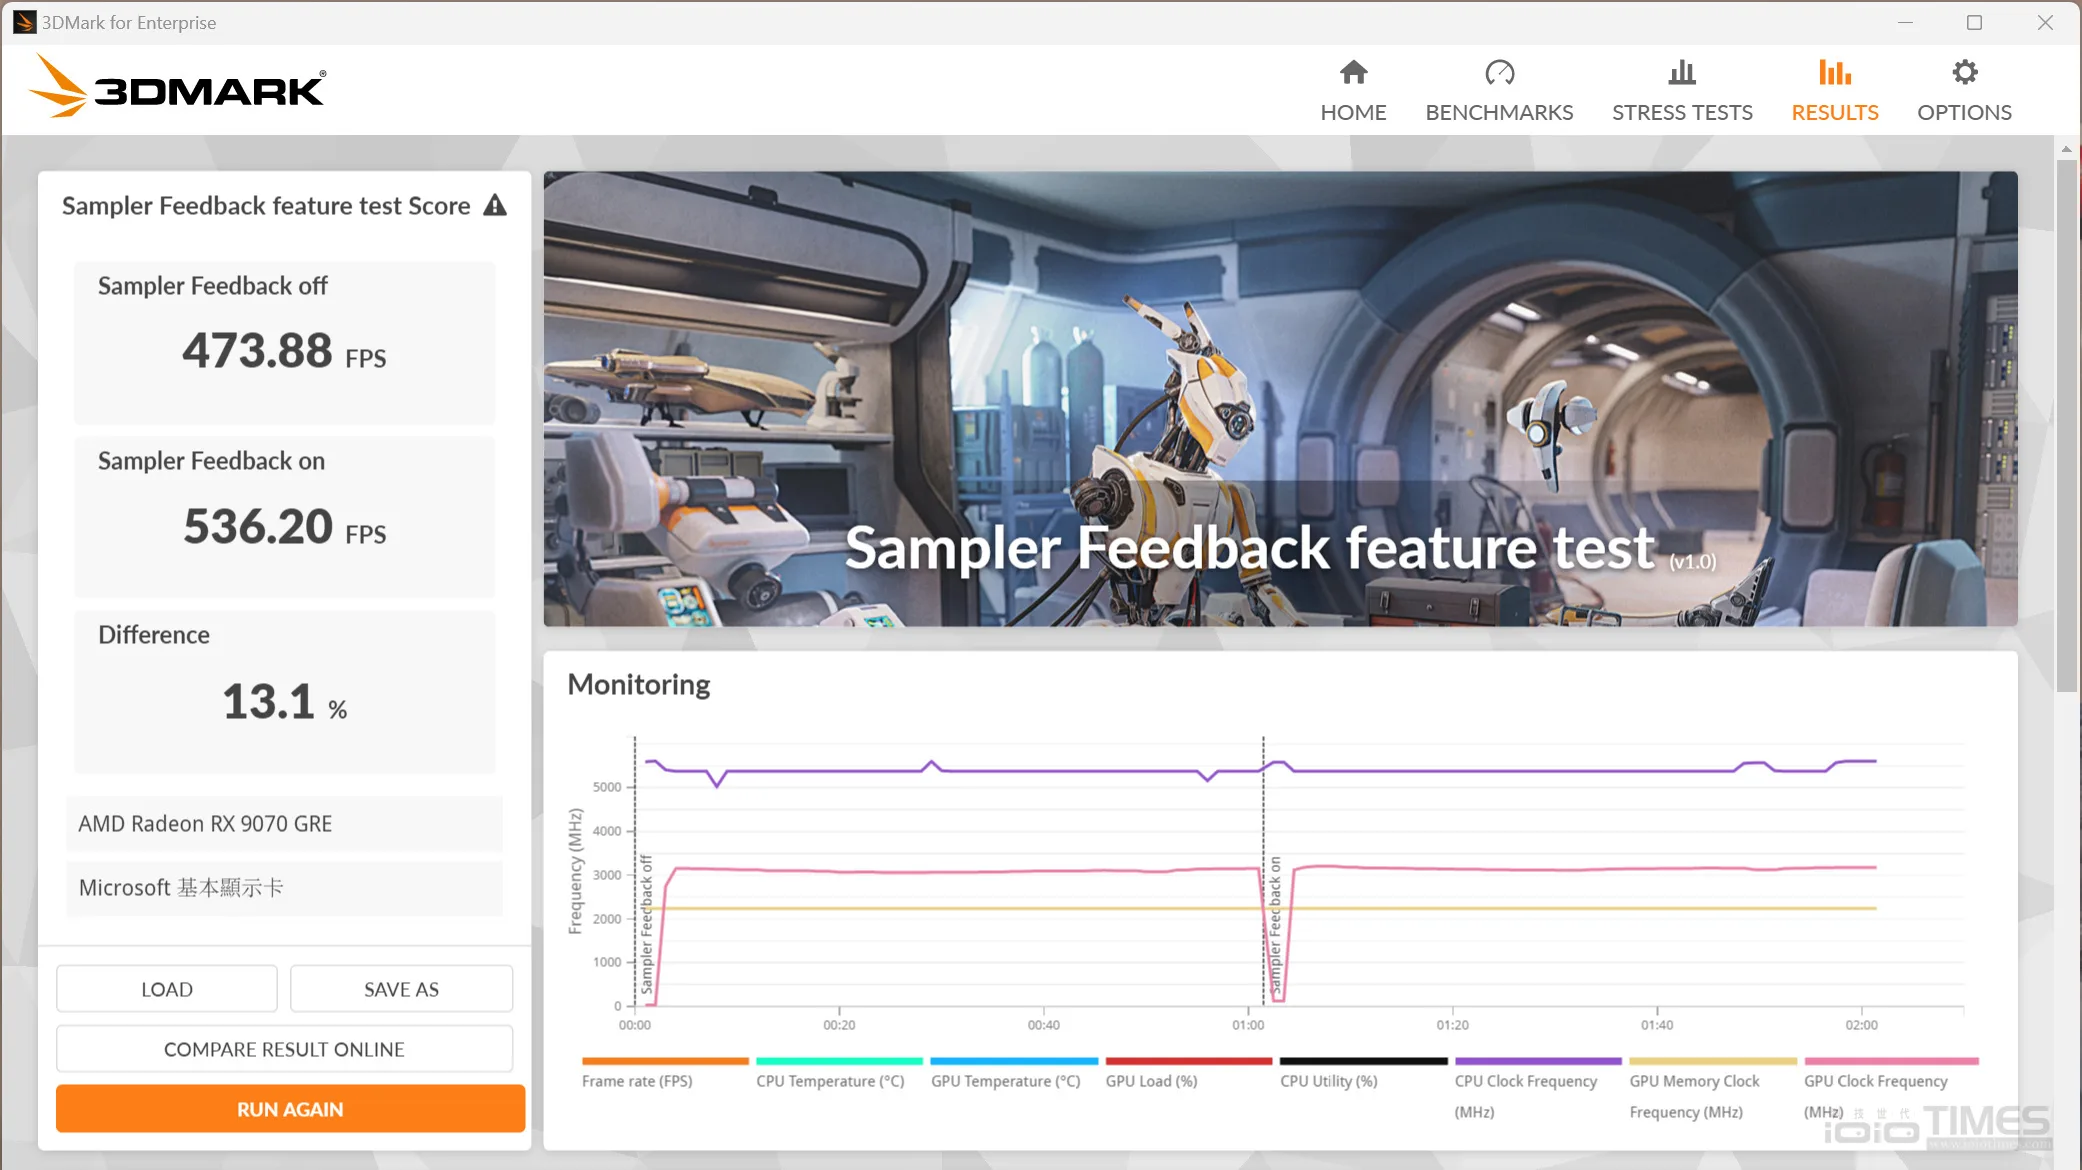This screenshot has height=1170, width=2082.
Task: Click the Sampler Feedback feature test banner image
Action: (x=1280, y=399)
